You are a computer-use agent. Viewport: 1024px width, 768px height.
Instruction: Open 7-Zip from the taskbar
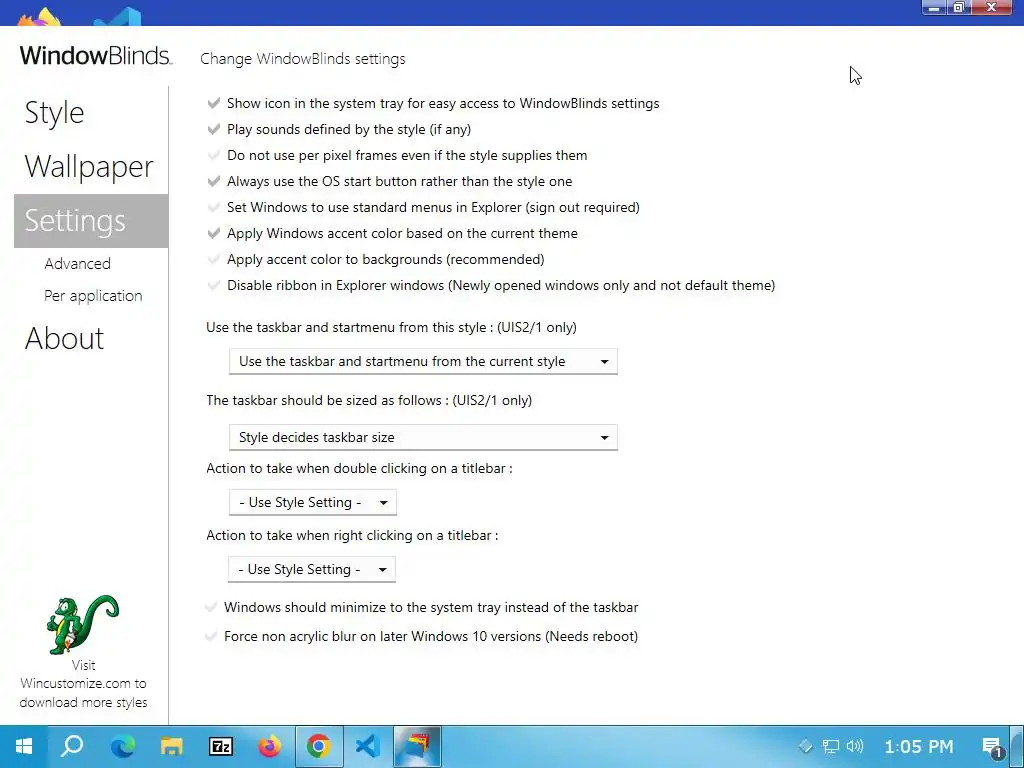[220, 746]
